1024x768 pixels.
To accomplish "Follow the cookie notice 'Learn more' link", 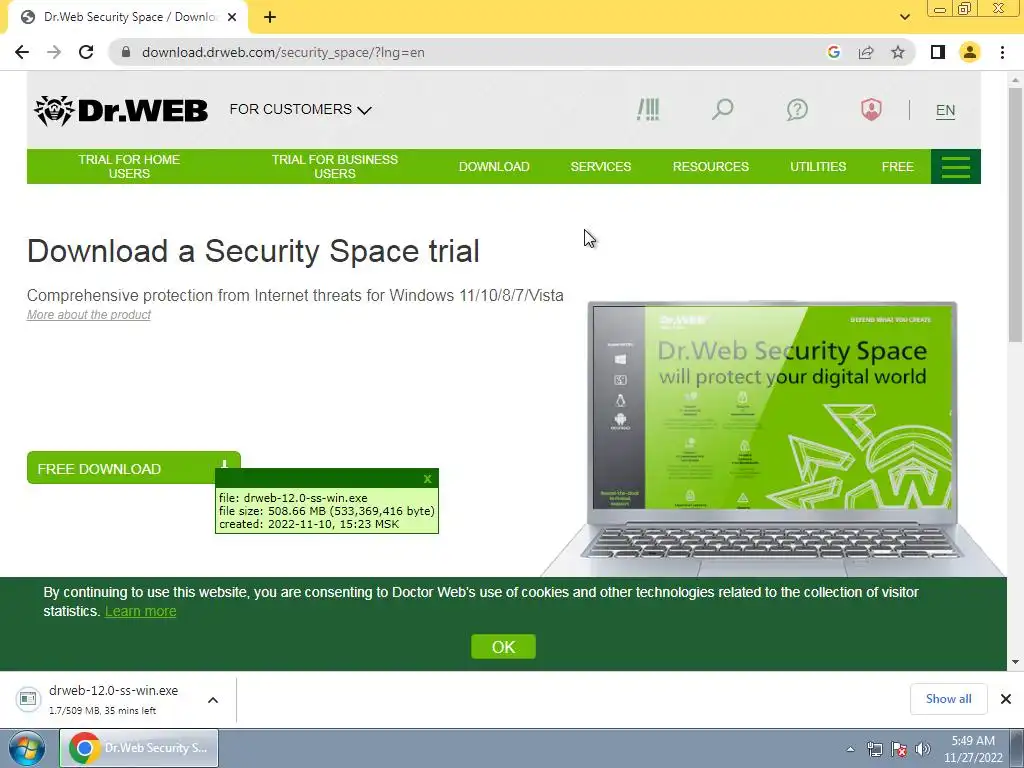I will [140, 611].
